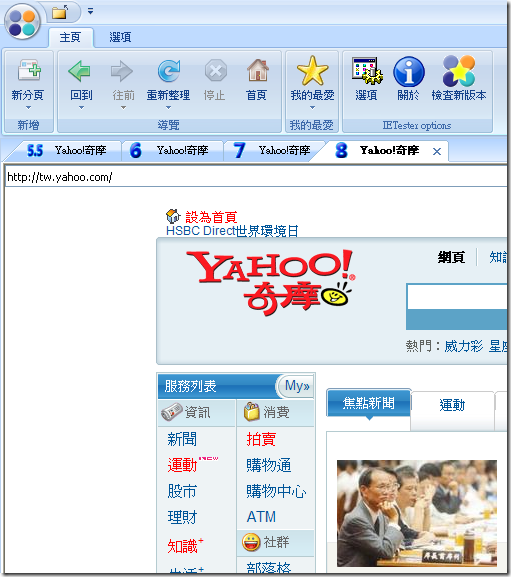Click the 關於 about info icon
Image resolution: width=511 pixels, height=577 pixels.
coord(409,72)
